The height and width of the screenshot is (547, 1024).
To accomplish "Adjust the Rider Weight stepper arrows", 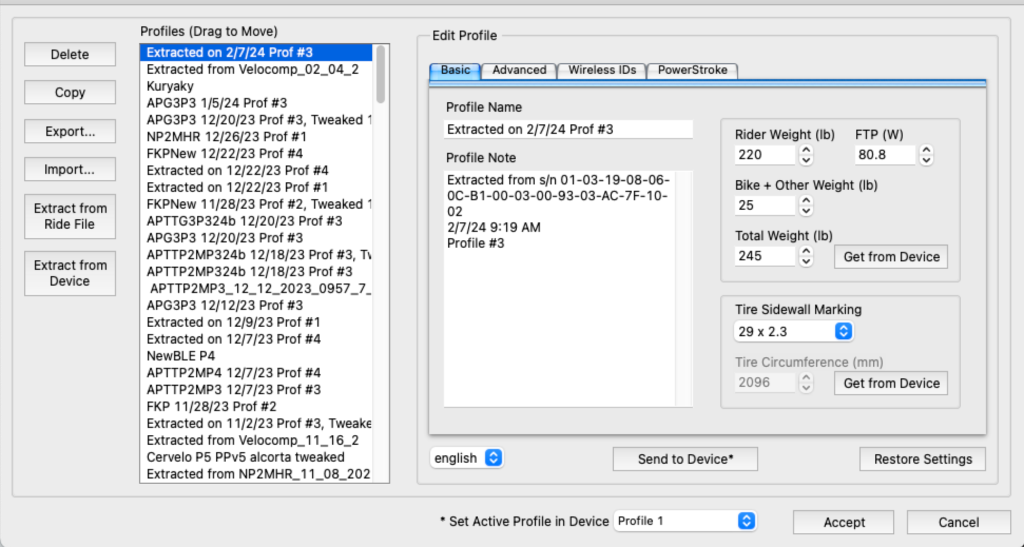I will 807,155.
